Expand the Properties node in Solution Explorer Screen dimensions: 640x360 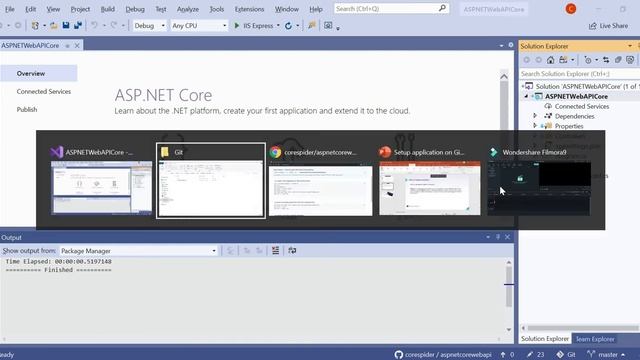pos(535,126)
